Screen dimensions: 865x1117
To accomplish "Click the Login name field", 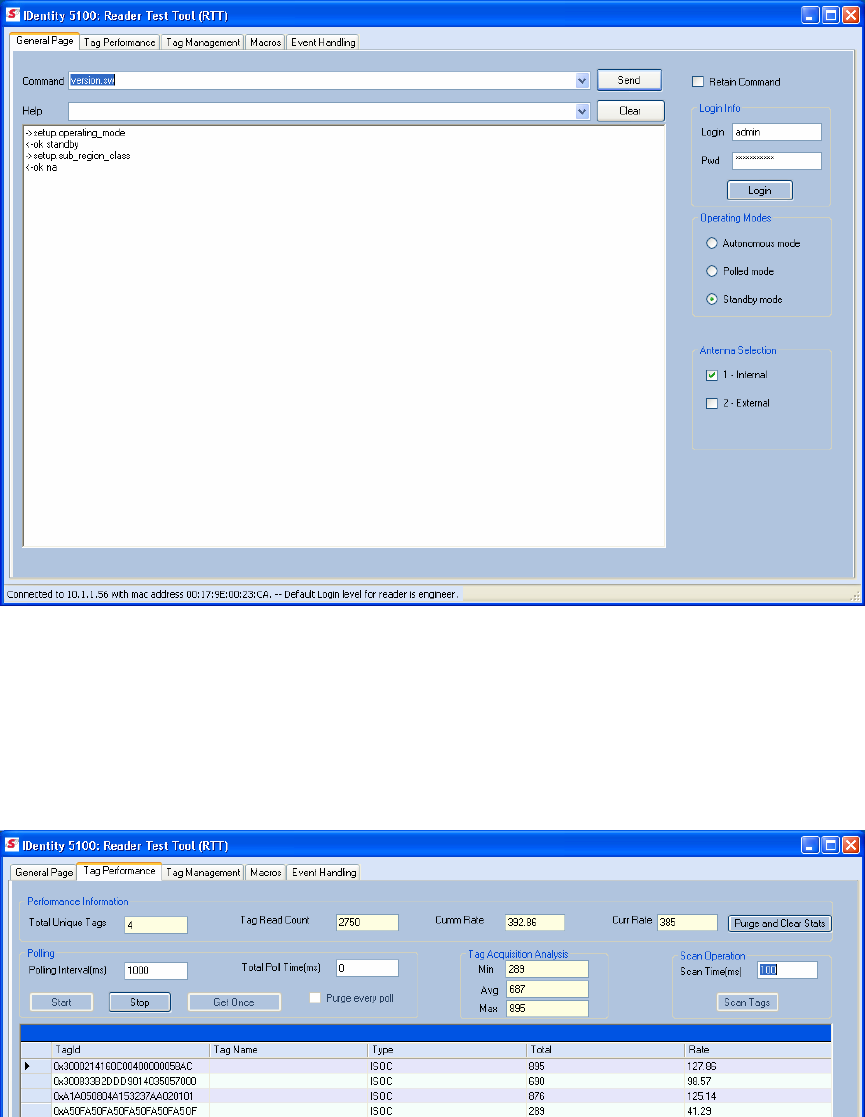I will point(777,132).
